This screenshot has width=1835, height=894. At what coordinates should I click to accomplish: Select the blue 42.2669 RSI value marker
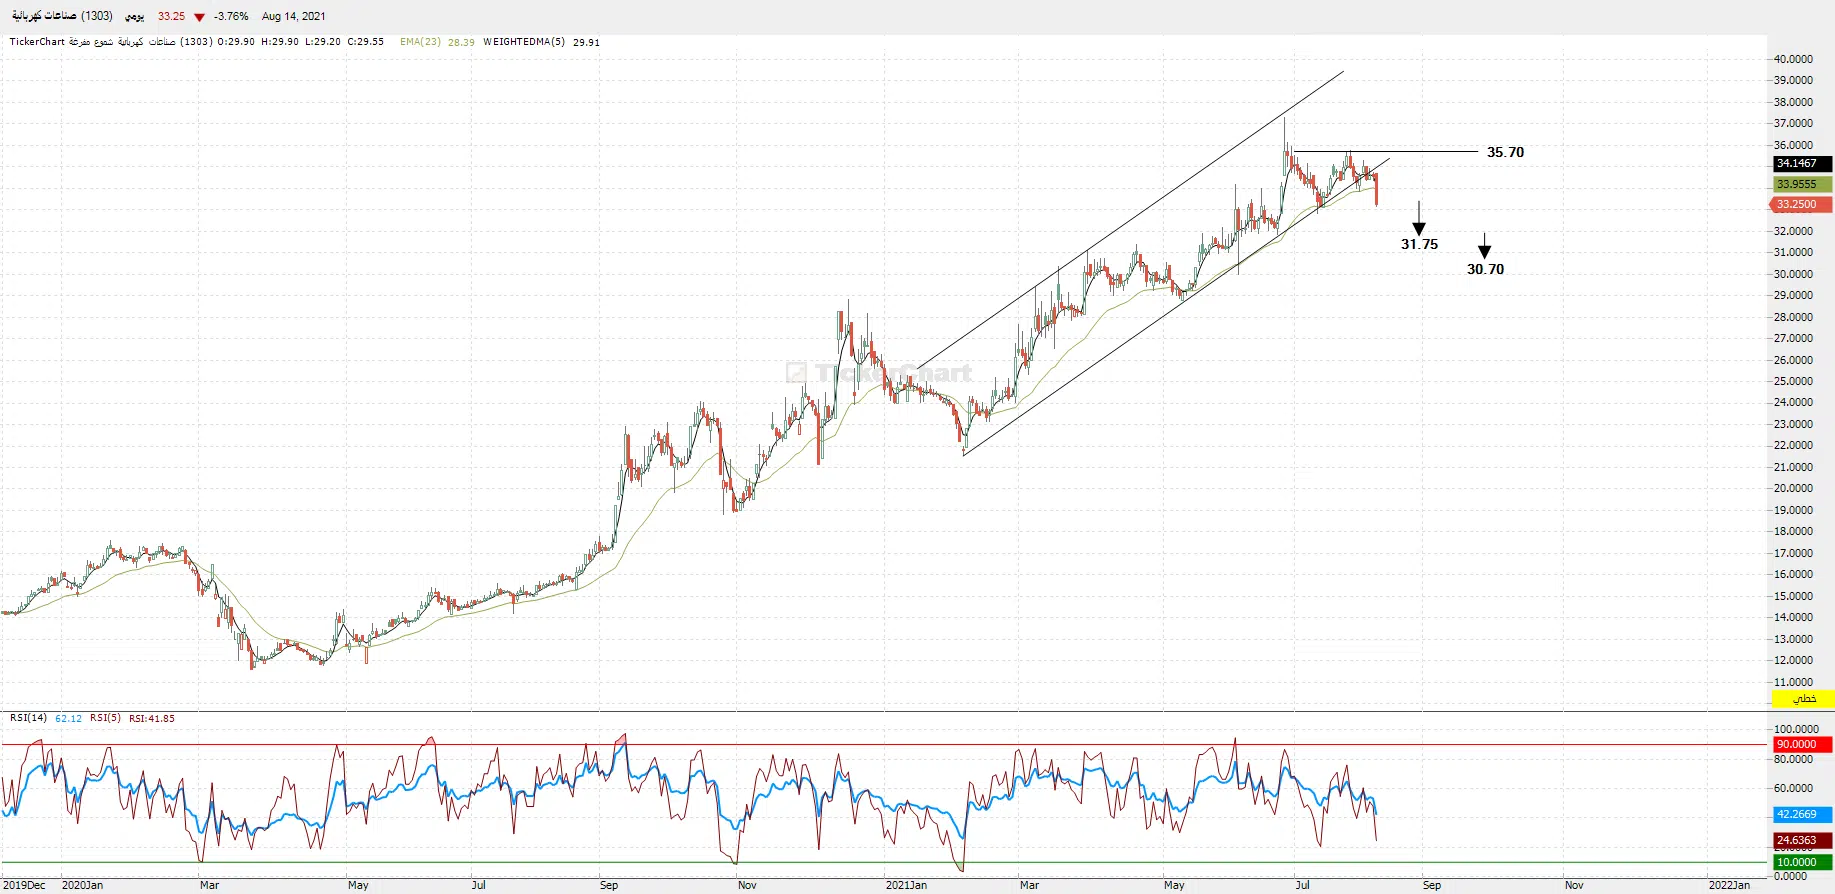(x=1801, y=814)
